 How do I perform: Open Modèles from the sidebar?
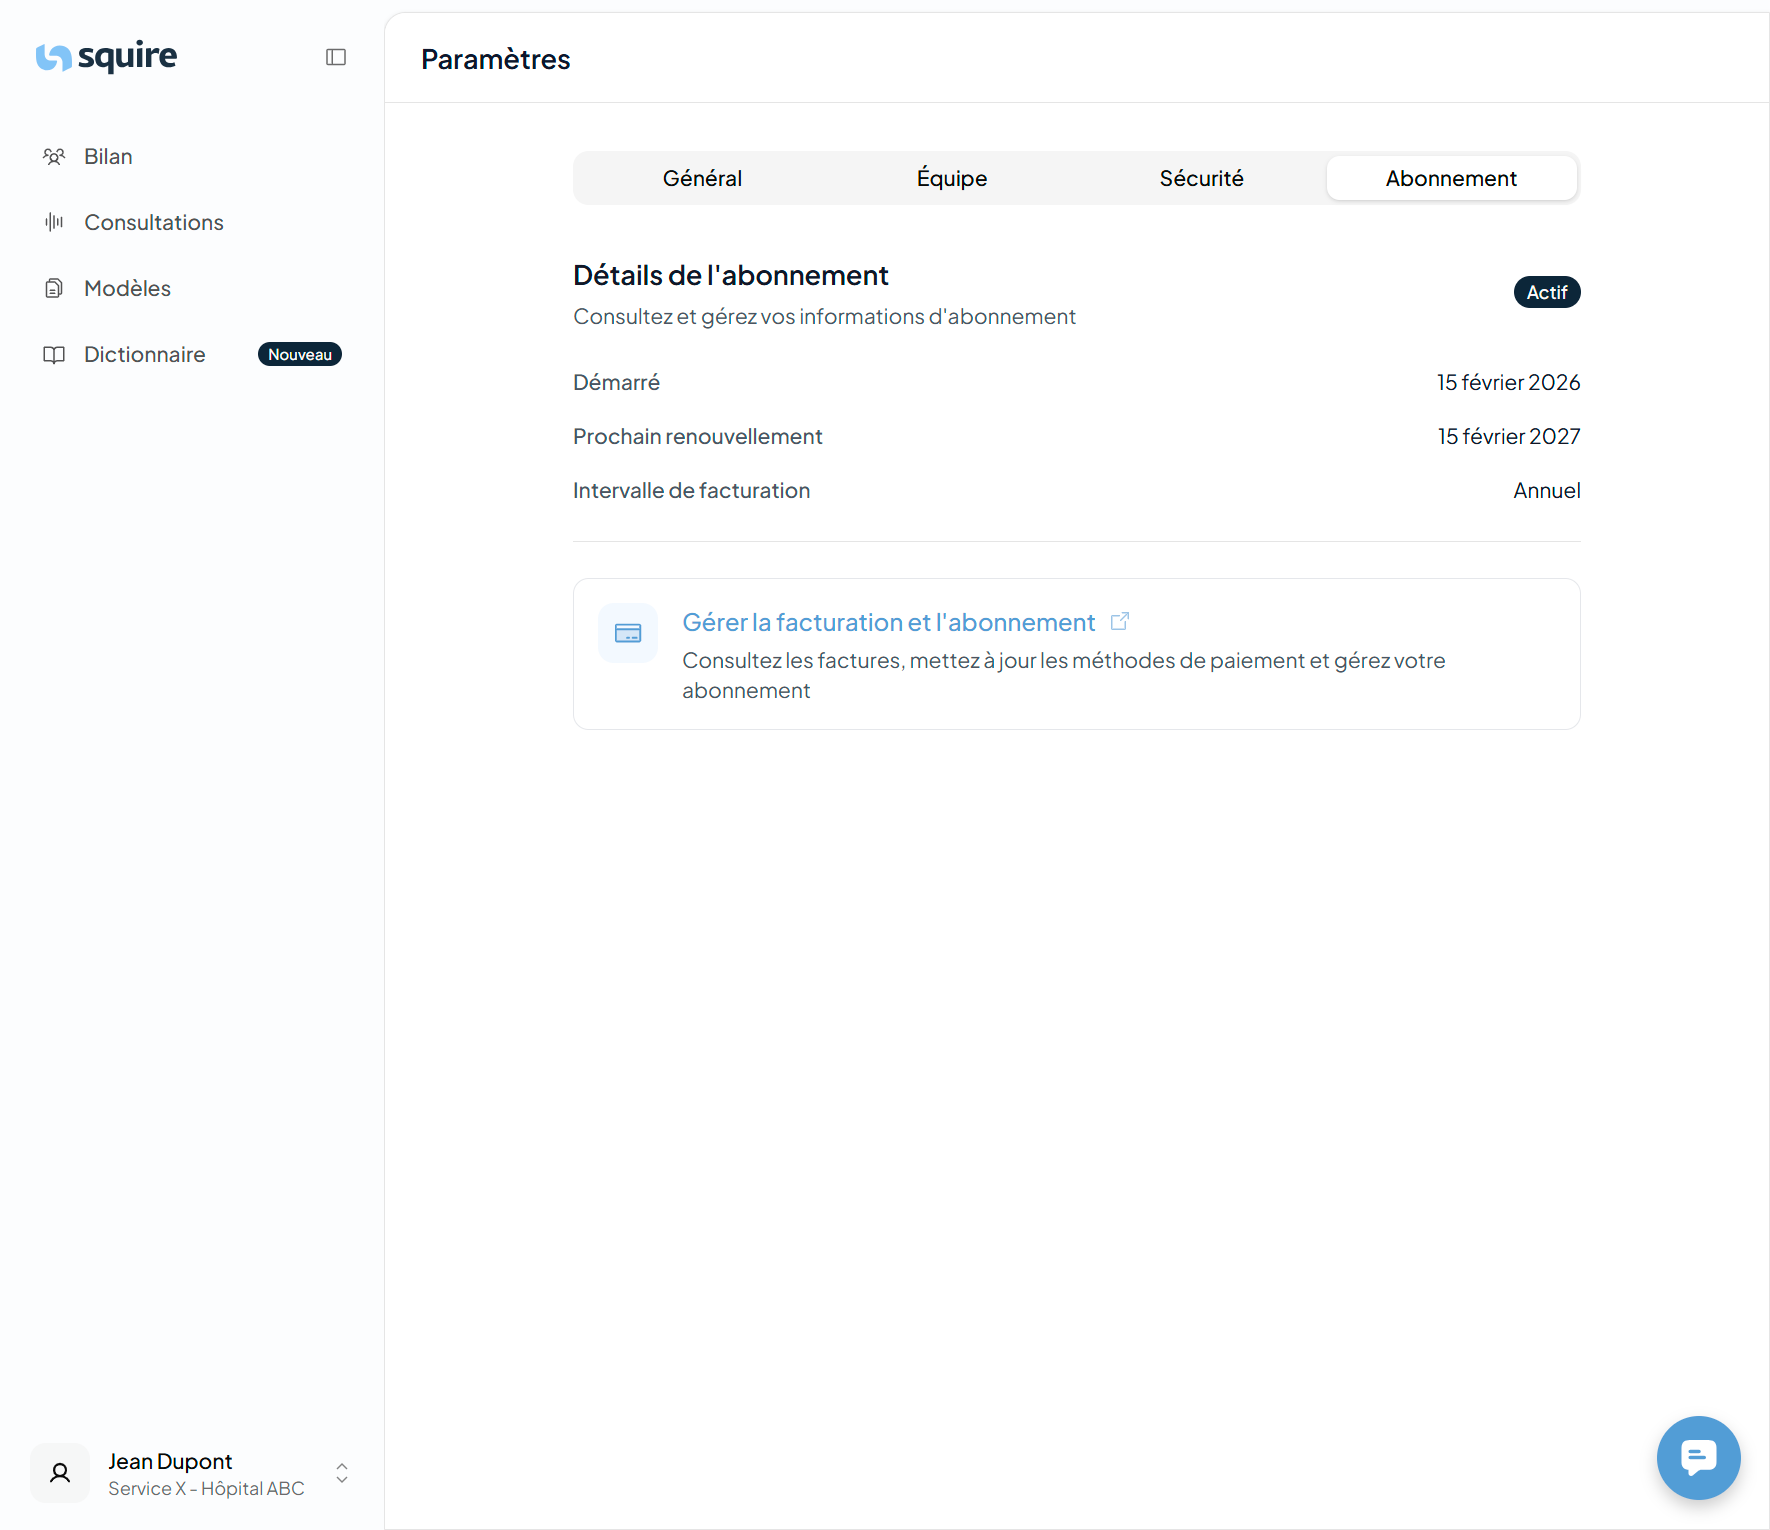pos(127,288)
